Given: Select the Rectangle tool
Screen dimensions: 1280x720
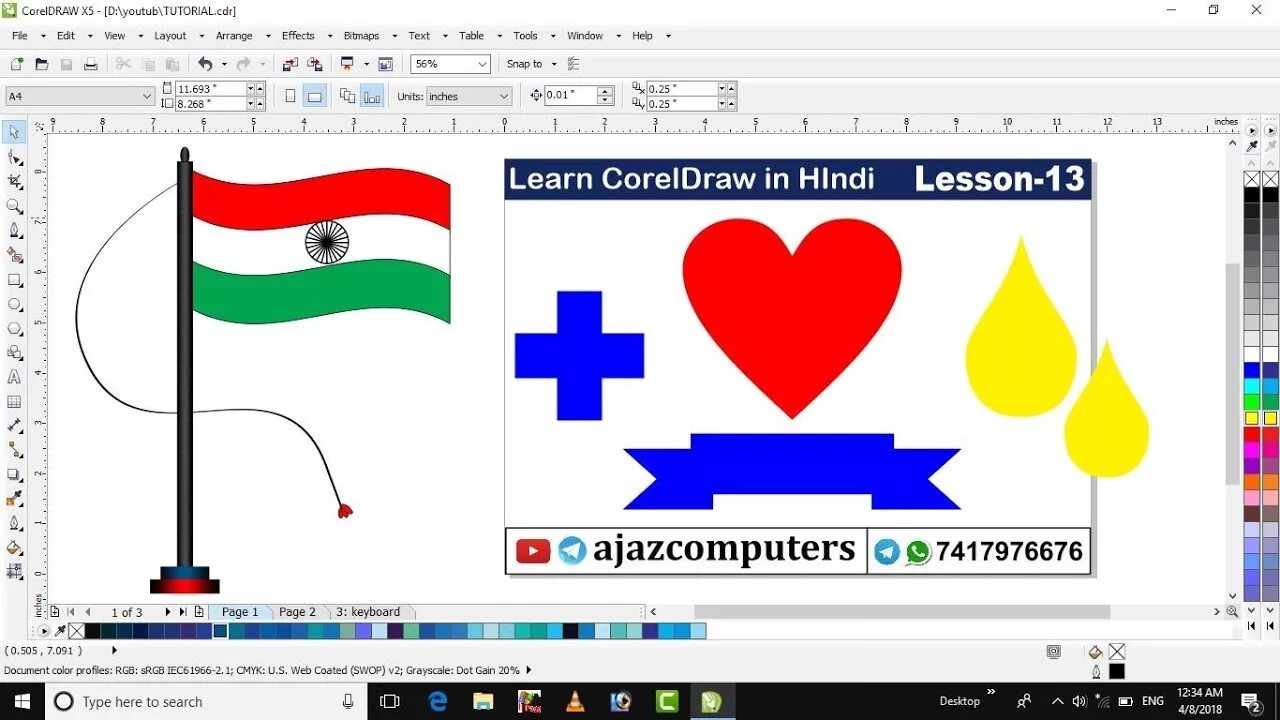Looking at the screenshot, I should pyautogui.click(x=15, y=279).
